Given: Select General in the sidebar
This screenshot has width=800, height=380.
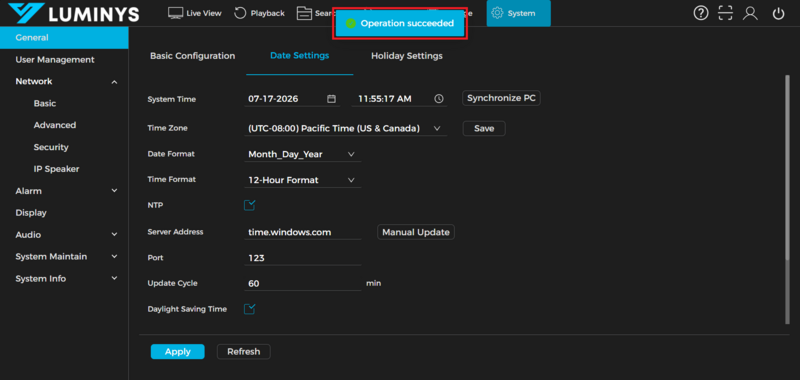Looking at the screenshot, I should tap(64, 38).
